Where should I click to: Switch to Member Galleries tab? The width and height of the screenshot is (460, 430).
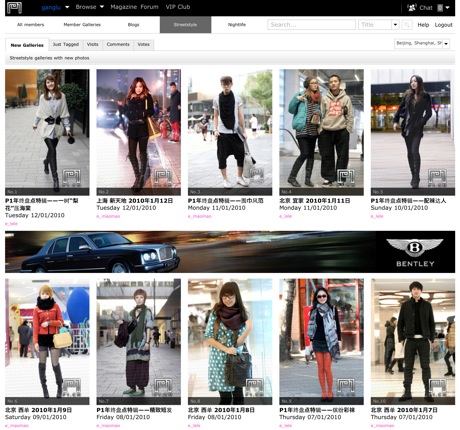point(82,25)
